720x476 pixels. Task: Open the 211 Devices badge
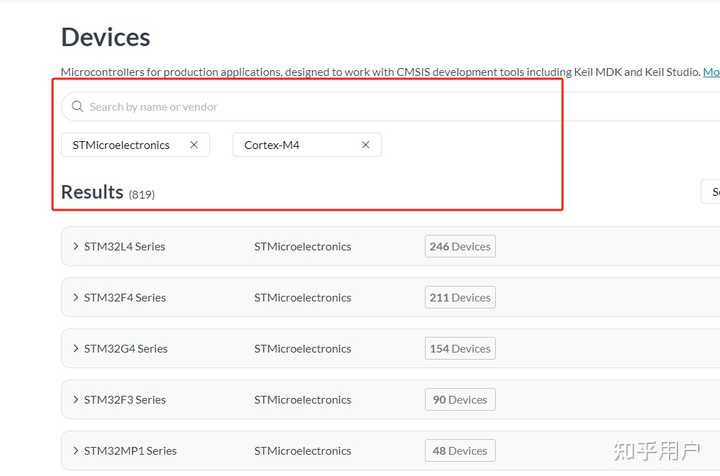460,297
